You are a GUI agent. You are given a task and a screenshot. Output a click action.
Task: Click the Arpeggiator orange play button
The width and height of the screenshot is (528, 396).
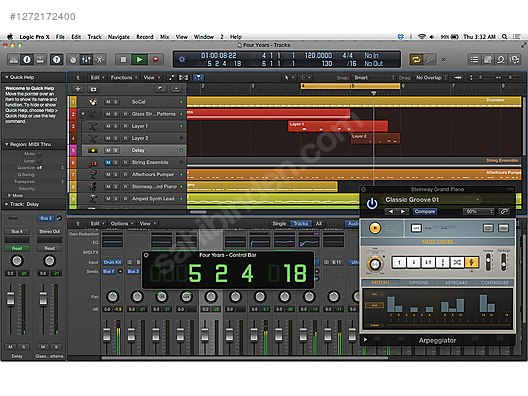[x=375, y=228]
